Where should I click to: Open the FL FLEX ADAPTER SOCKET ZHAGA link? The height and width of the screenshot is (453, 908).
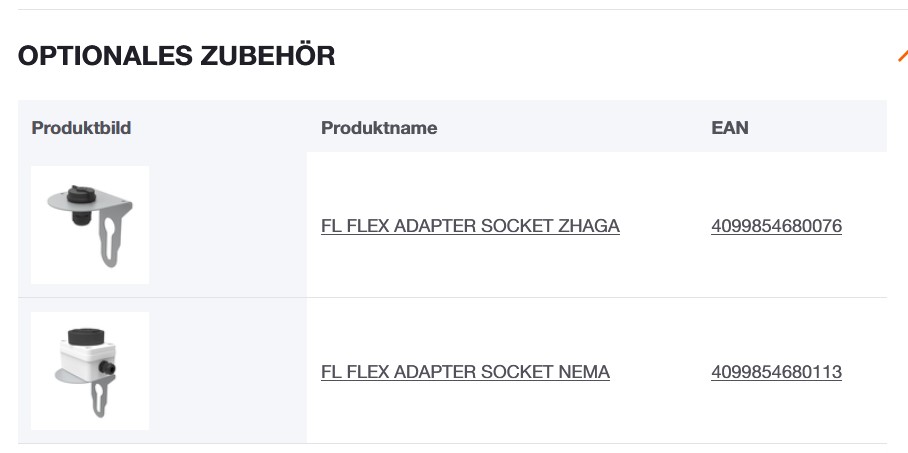470,226
